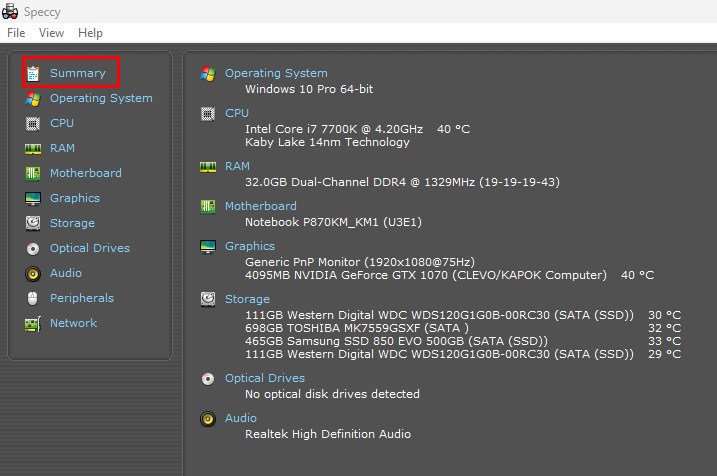This screenshot has height=476, width=717.
Task: Open the View menu
Action: click(51, 33)
